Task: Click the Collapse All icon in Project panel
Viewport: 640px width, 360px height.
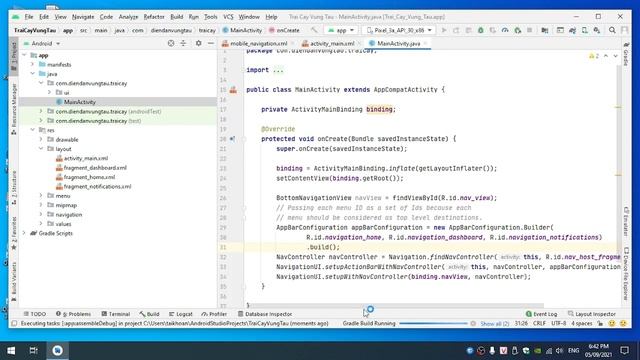Action: pyautogui.click(x=183, y=43)
